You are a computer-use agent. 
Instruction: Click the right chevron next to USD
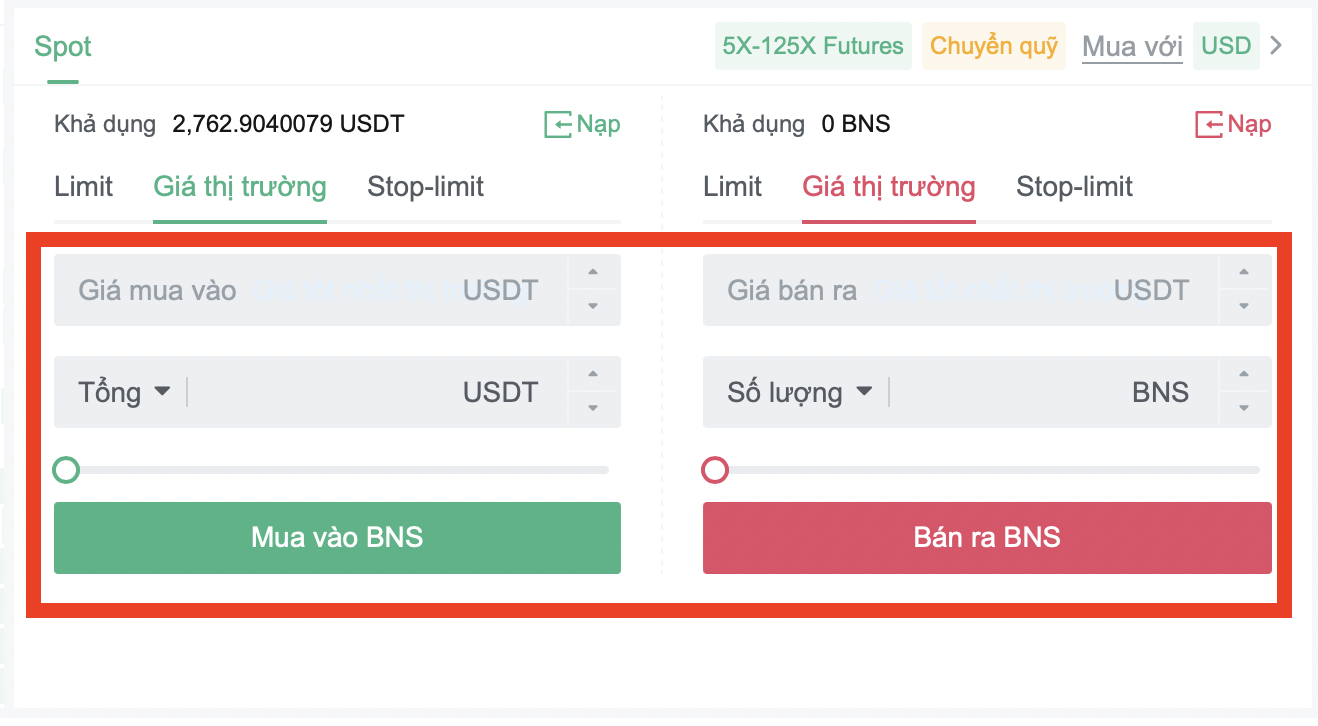coord(1275,46)
